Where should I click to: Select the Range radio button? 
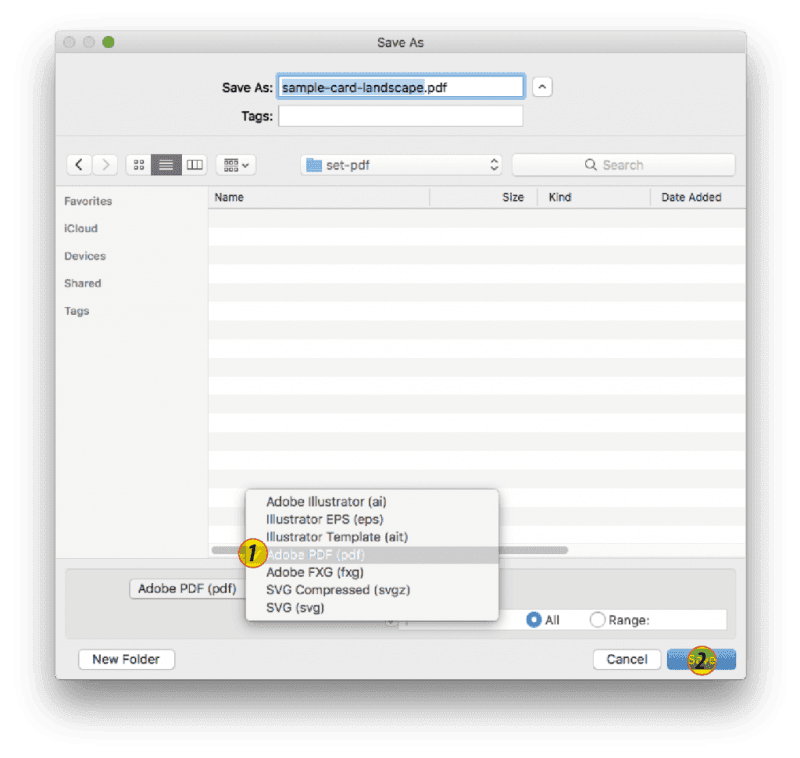[x=598, y=620]
